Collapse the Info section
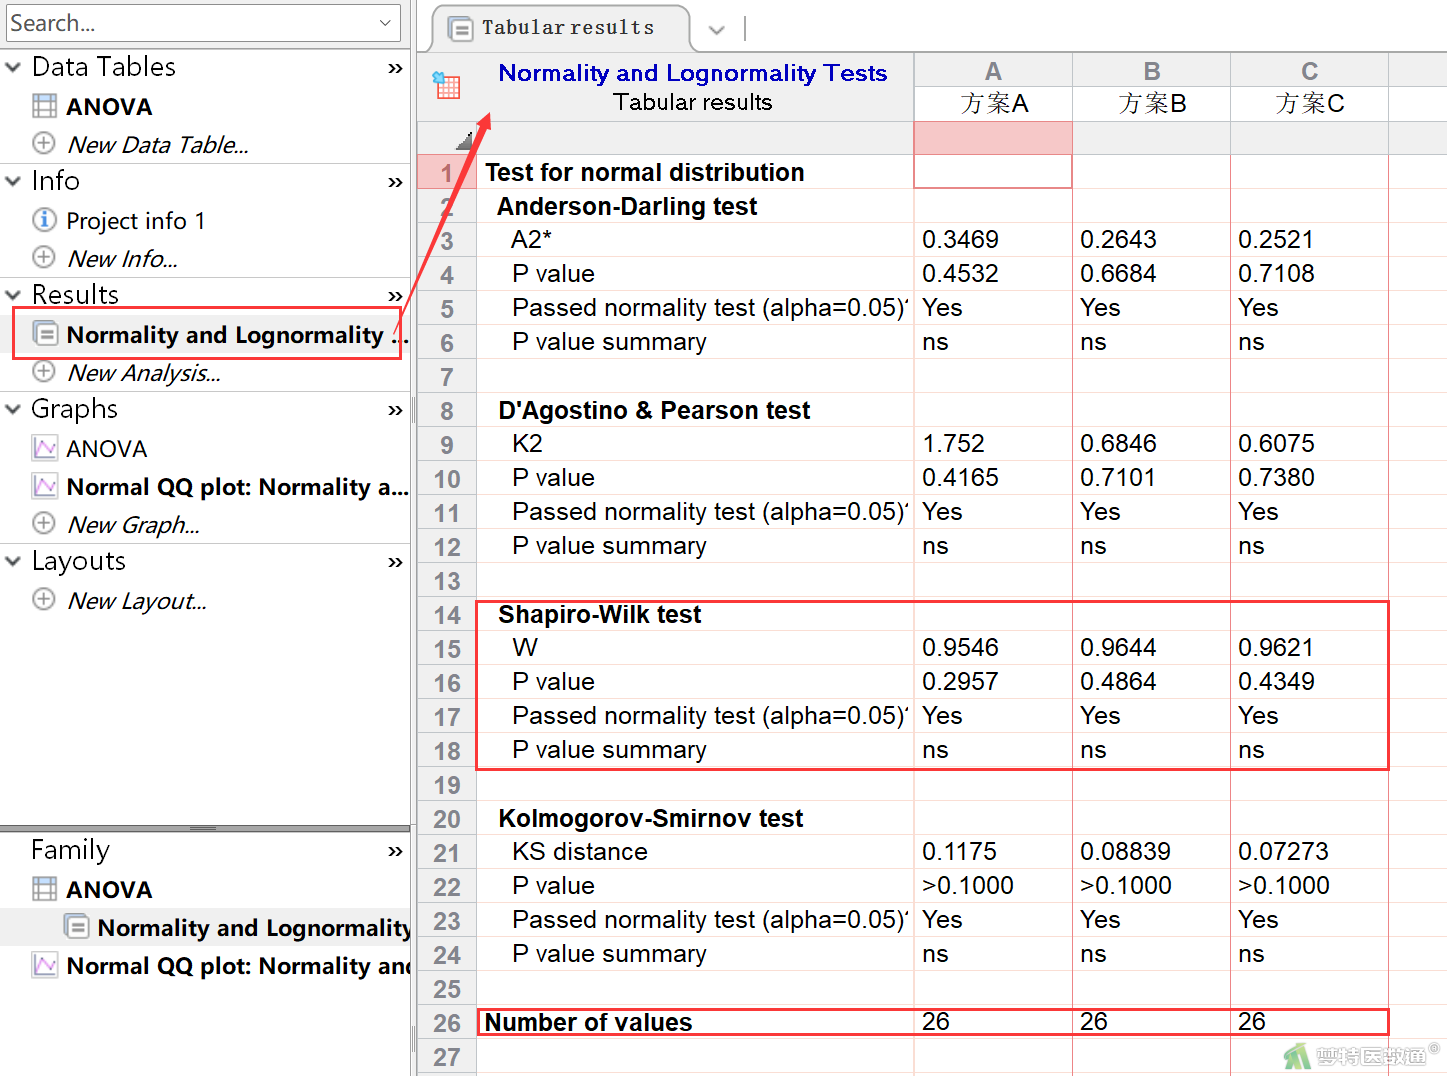This screenshot has height=1076, width=1447. pyautogui.click(x=13, y=181)
